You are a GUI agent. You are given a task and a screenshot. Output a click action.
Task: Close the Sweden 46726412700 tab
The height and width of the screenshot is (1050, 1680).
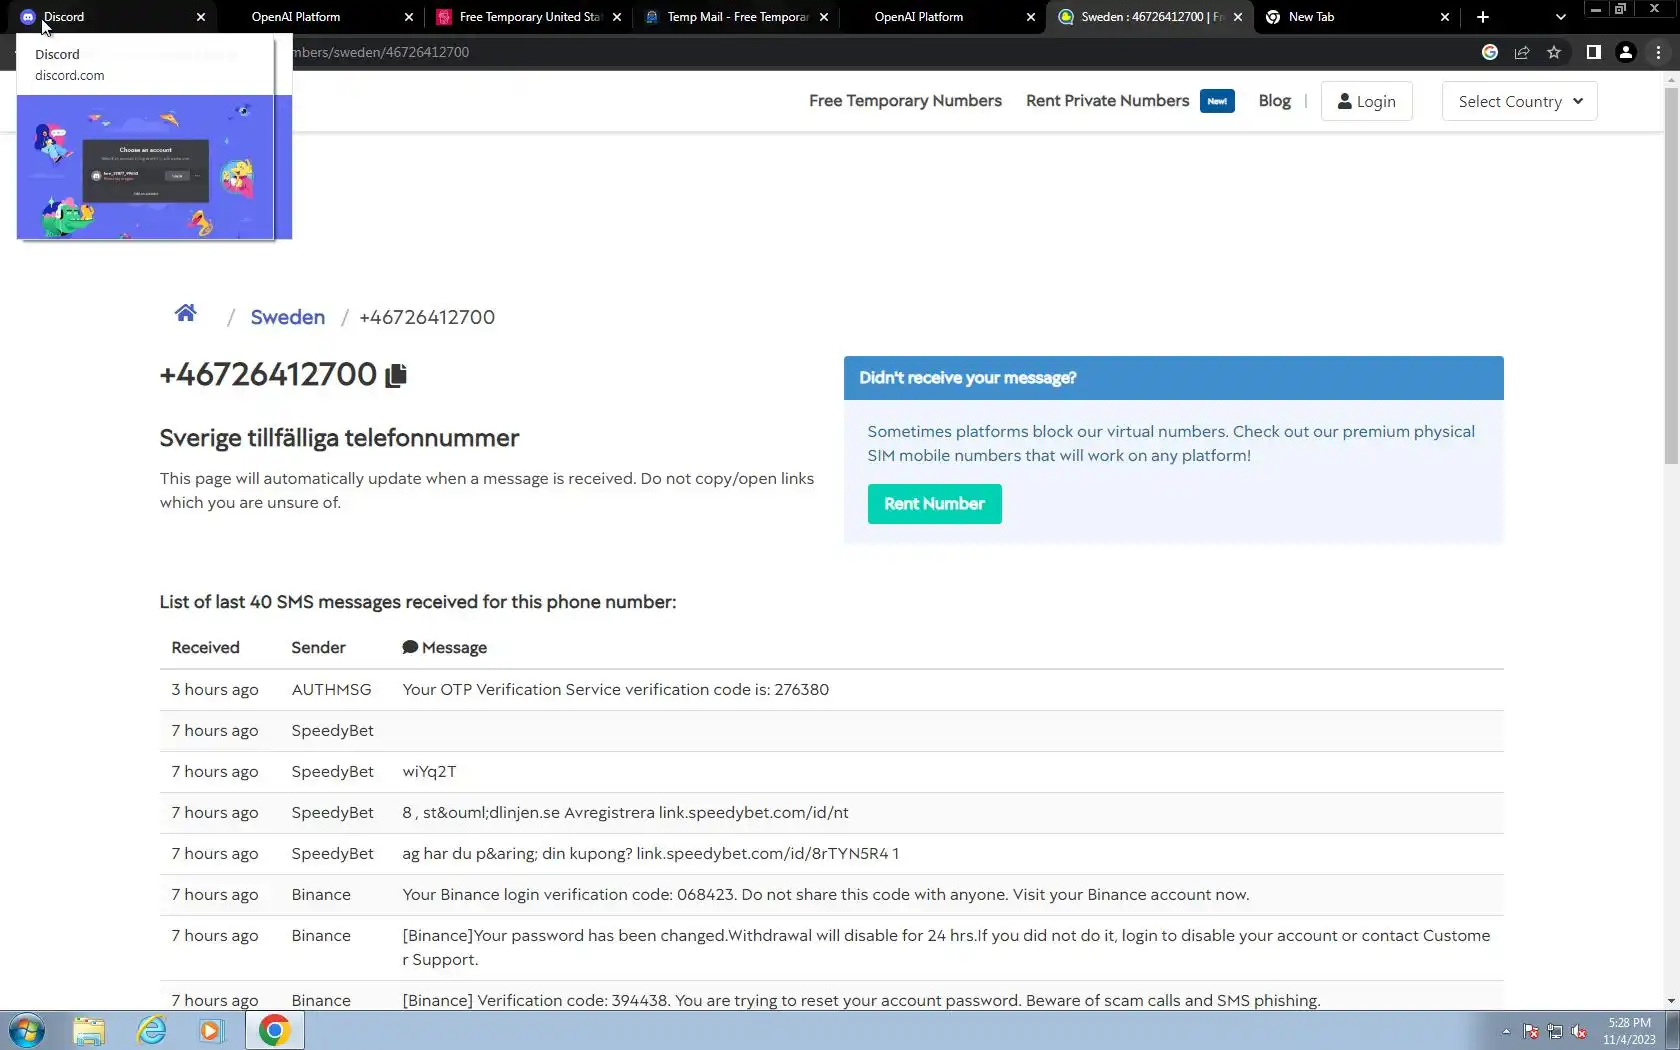[1238, 17]
